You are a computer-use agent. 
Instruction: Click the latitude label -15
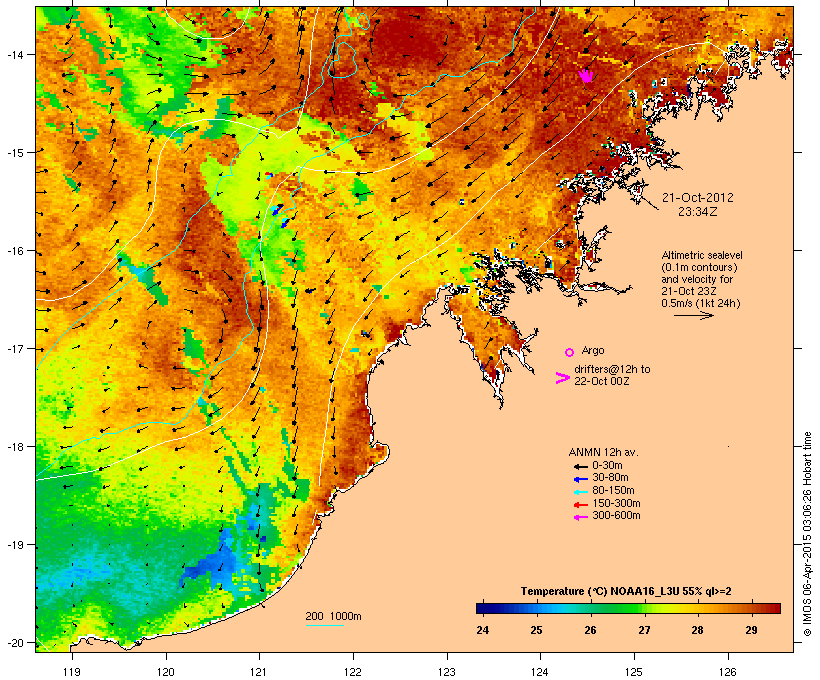(x=14, y=153)
